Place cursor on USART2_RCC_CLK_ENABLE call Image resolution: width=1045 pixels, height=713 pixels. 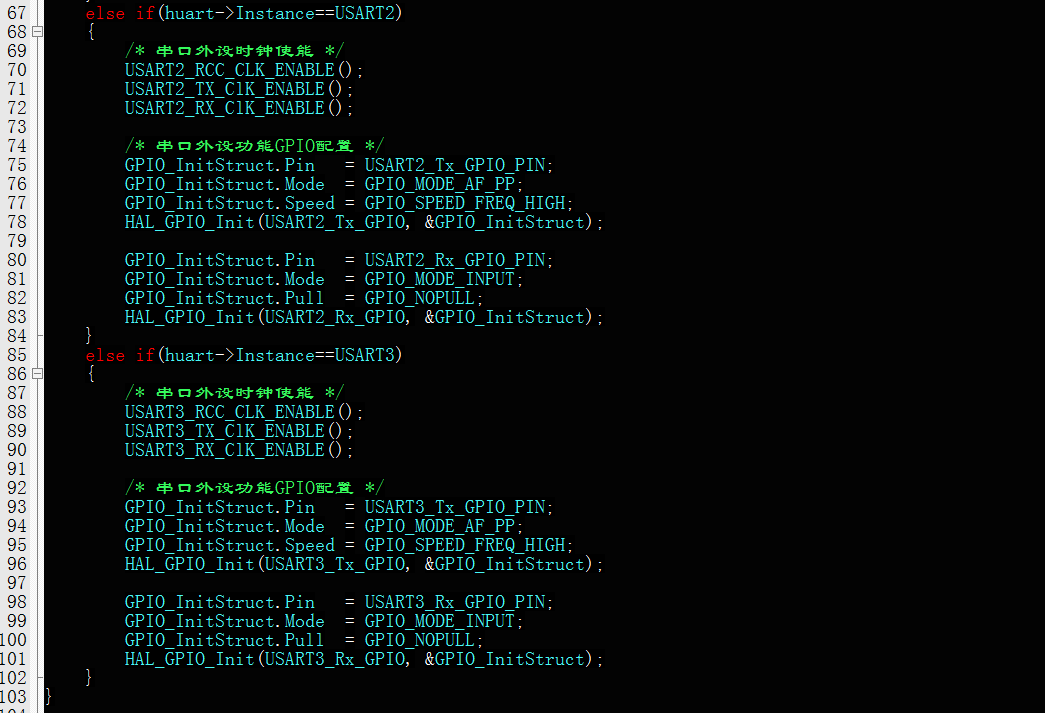pyautogui.click(x=230, y=70)
